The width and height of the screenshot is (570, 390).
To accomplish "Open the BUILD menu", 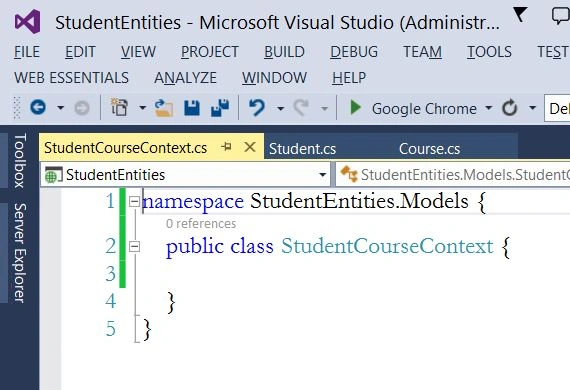I will 284,52.
